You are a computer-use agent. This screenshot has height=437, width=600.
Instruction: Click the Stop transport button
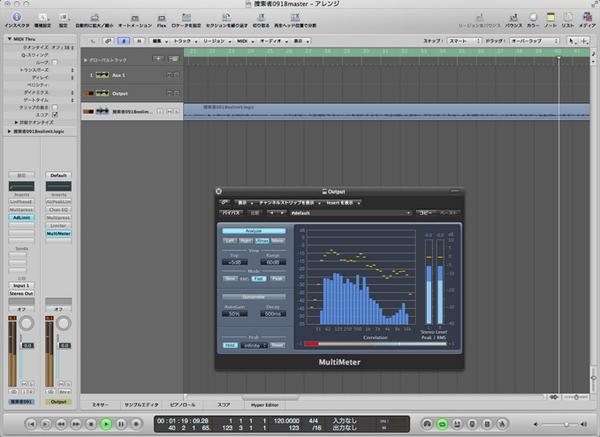pos(91,424)
